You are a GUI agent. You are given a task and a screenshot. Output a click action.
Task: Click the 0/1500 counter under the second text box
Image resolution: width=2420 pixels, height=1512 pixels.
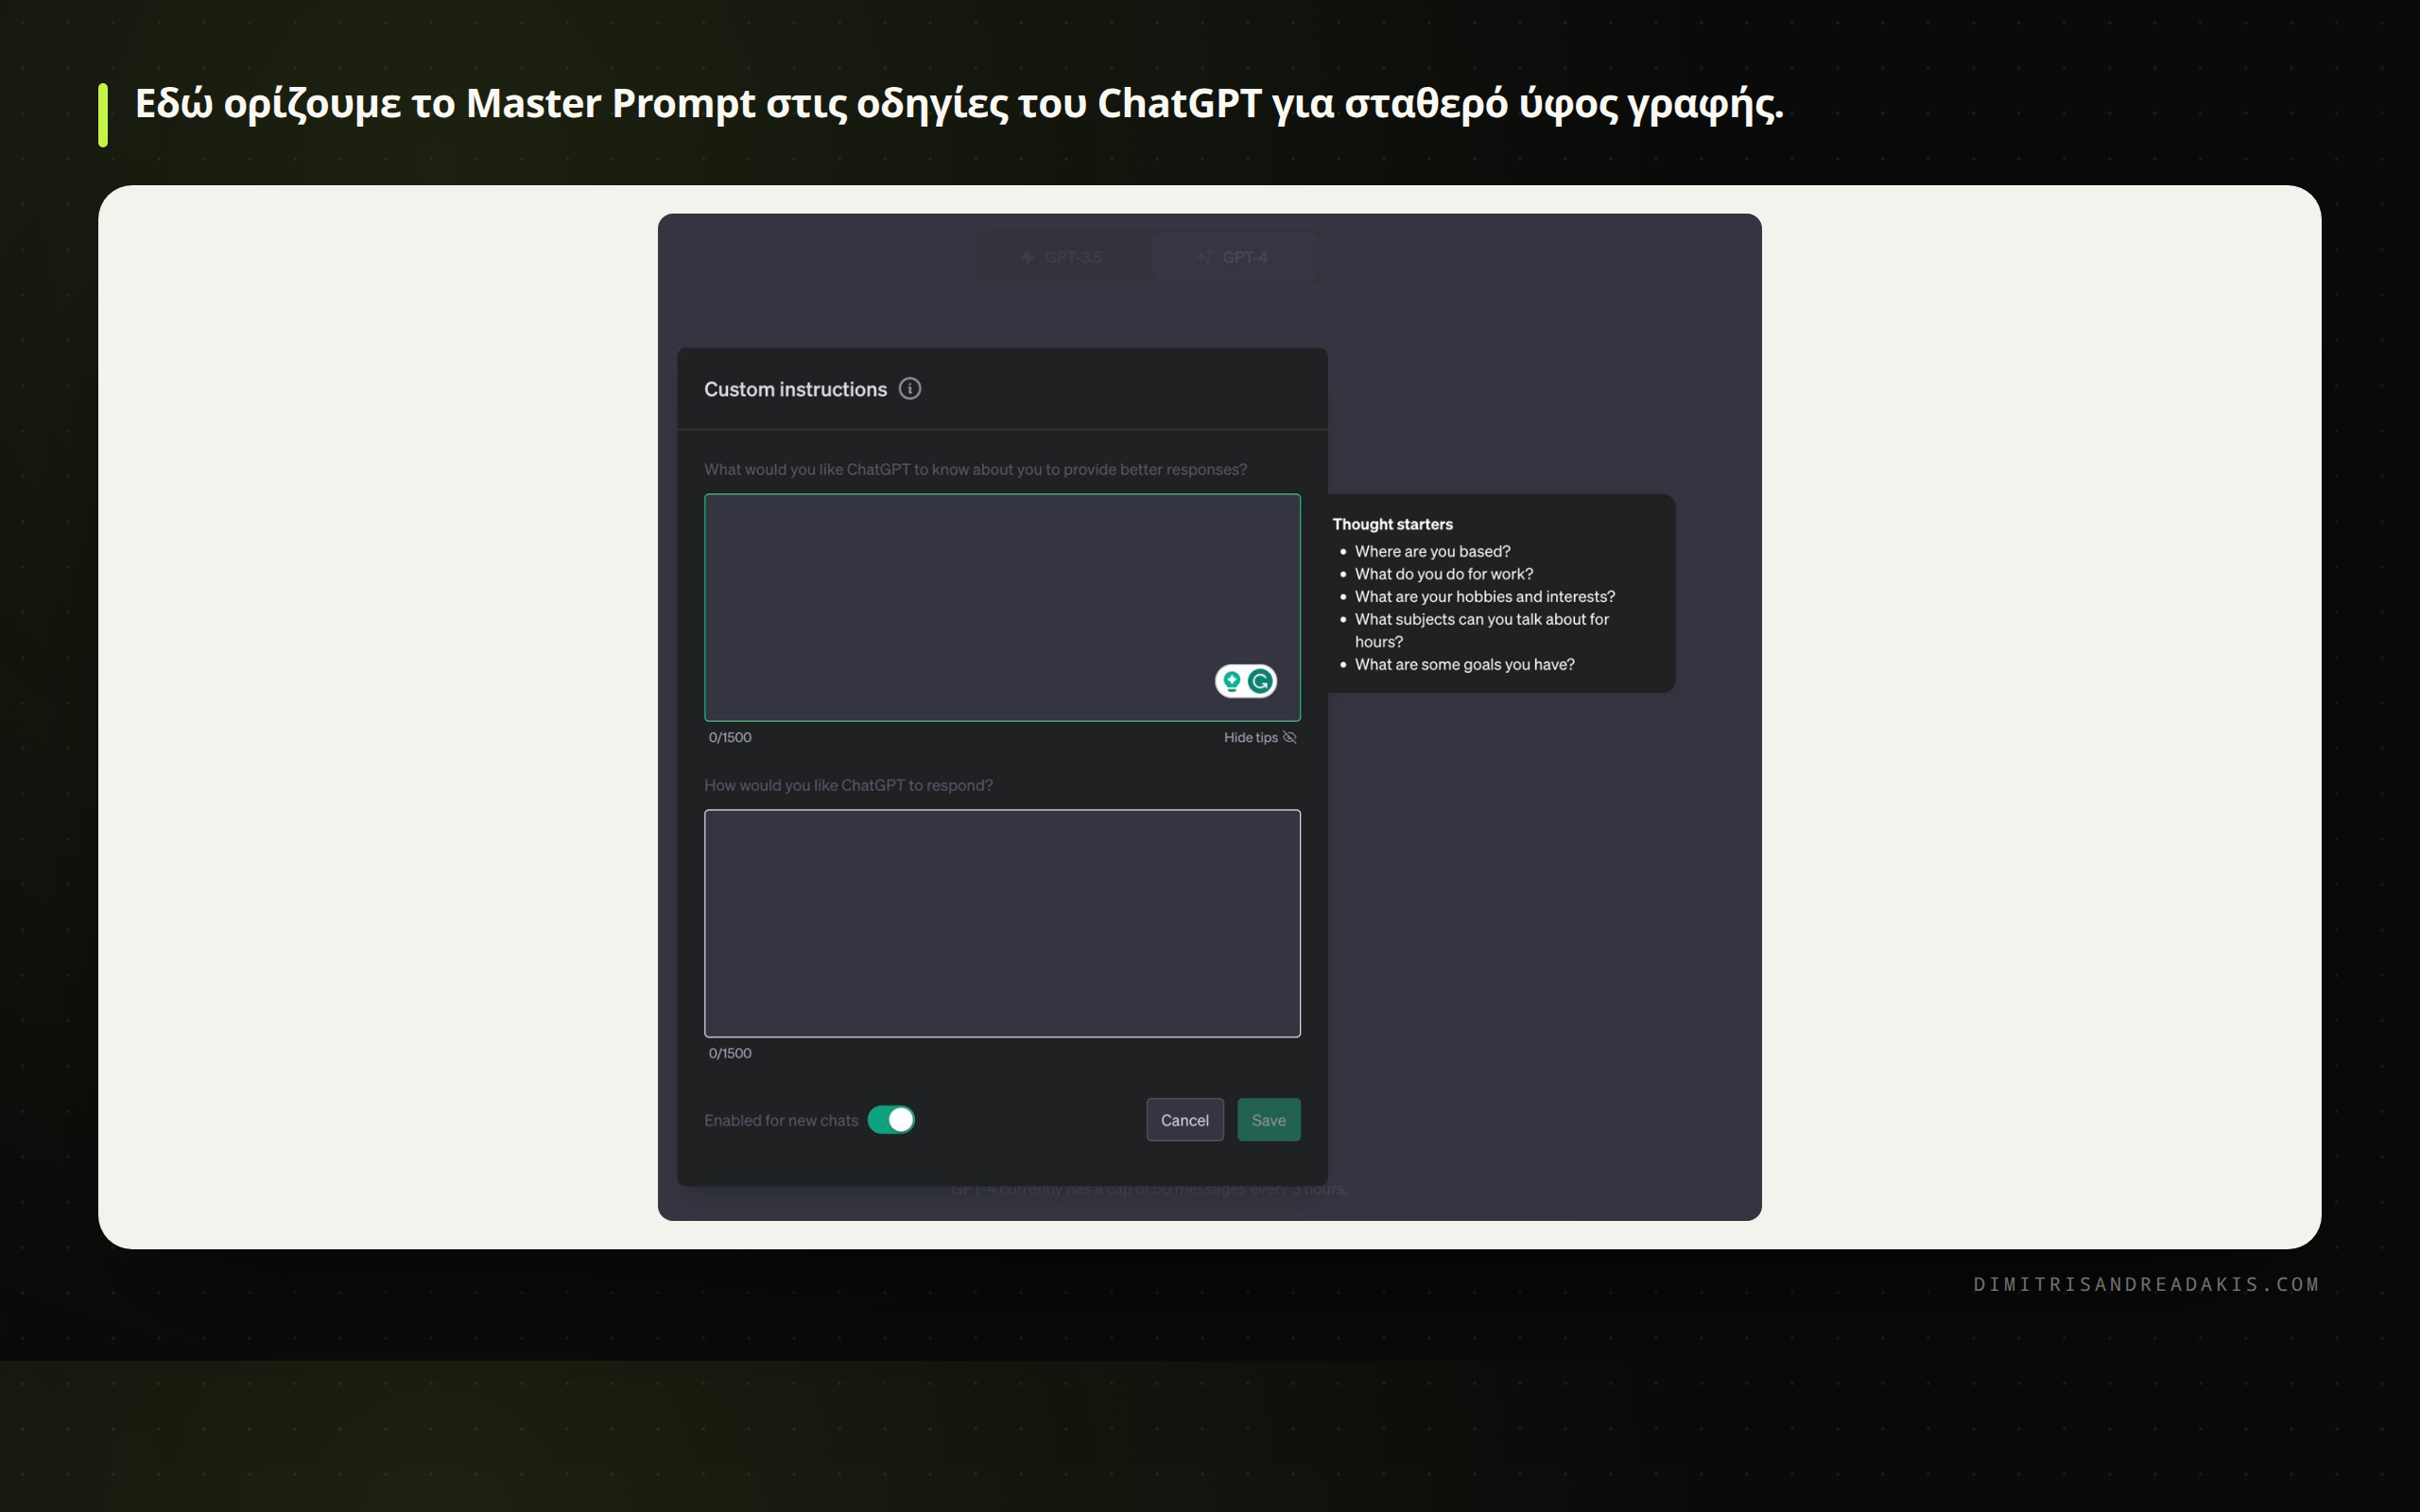click(x=730, y=1053)
